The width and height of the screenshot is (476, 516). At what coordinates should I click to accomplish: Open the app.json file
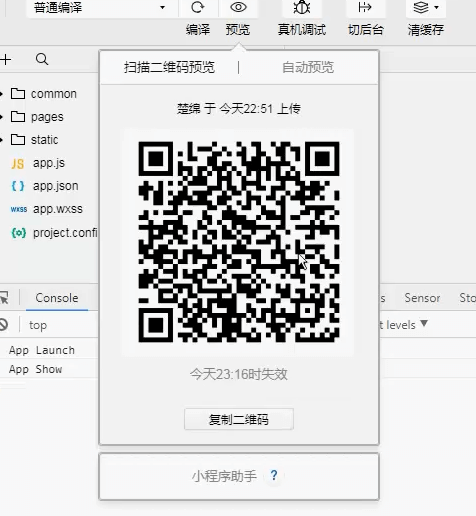[x=56, y=186]
